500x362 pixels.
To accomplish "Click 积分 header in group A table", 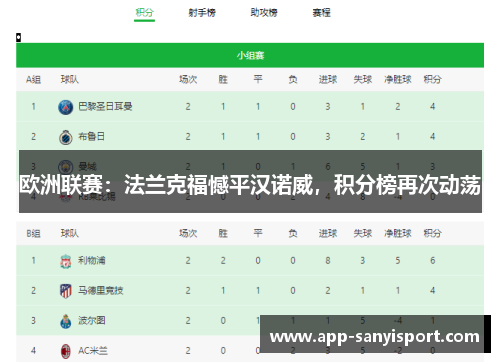I will (432, 80).
